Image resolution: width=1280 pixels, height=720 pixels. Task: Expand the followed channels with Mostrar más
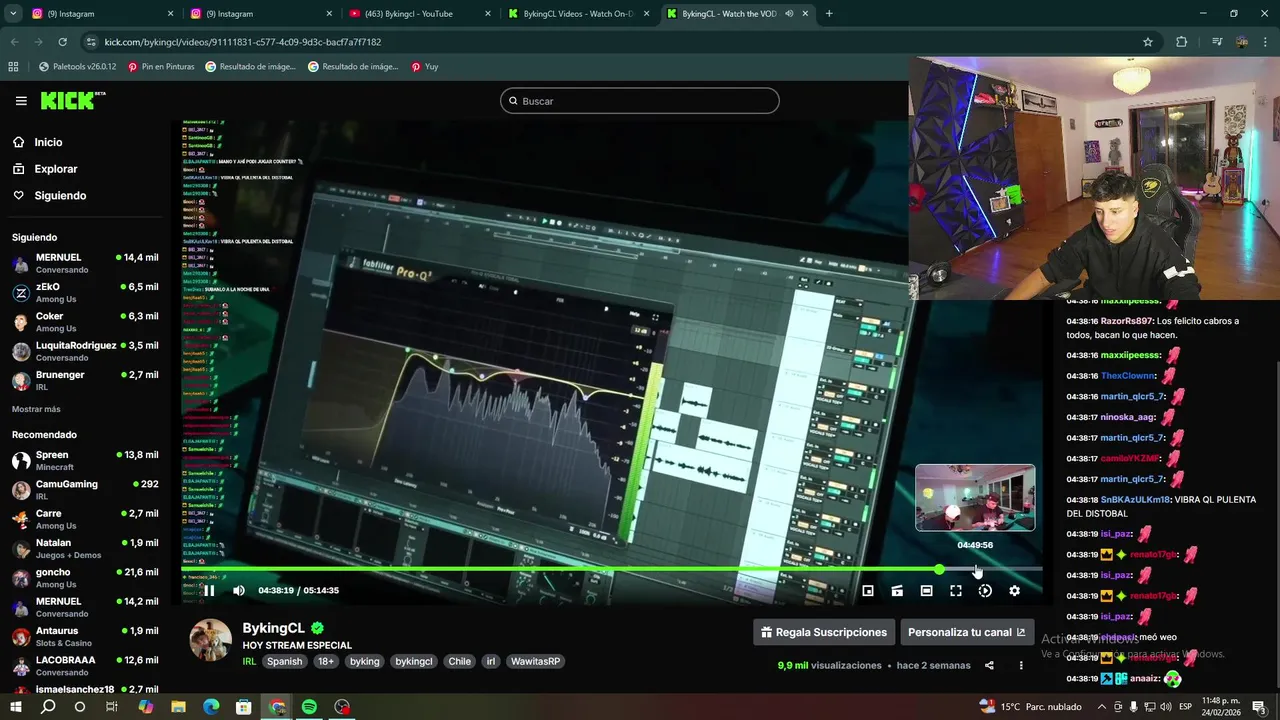pos(36,409)
